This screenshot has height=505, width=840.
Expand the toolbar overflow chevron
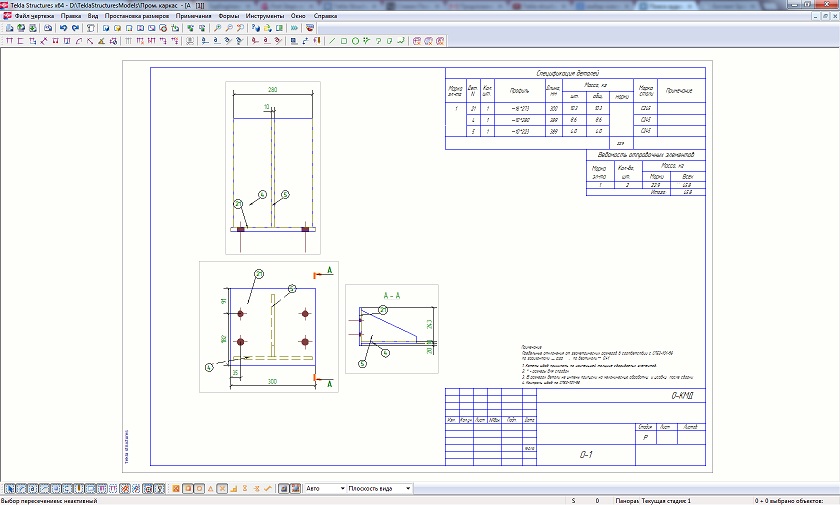tap(293, 28)
